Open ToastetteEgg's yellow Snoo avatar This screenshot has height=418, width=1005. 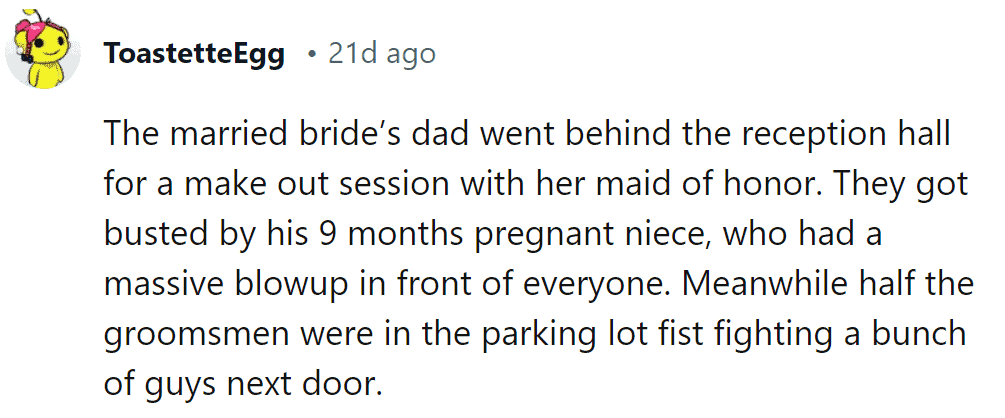pyautogui.click(x=42, y=50)
